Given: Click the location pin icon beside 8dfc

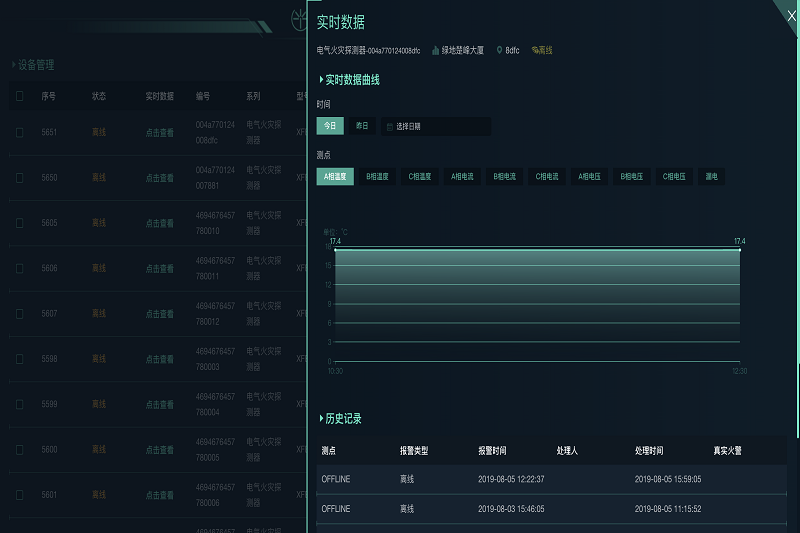Looking at the screenshot, I should pyautogui.click(x=499, y=50).
